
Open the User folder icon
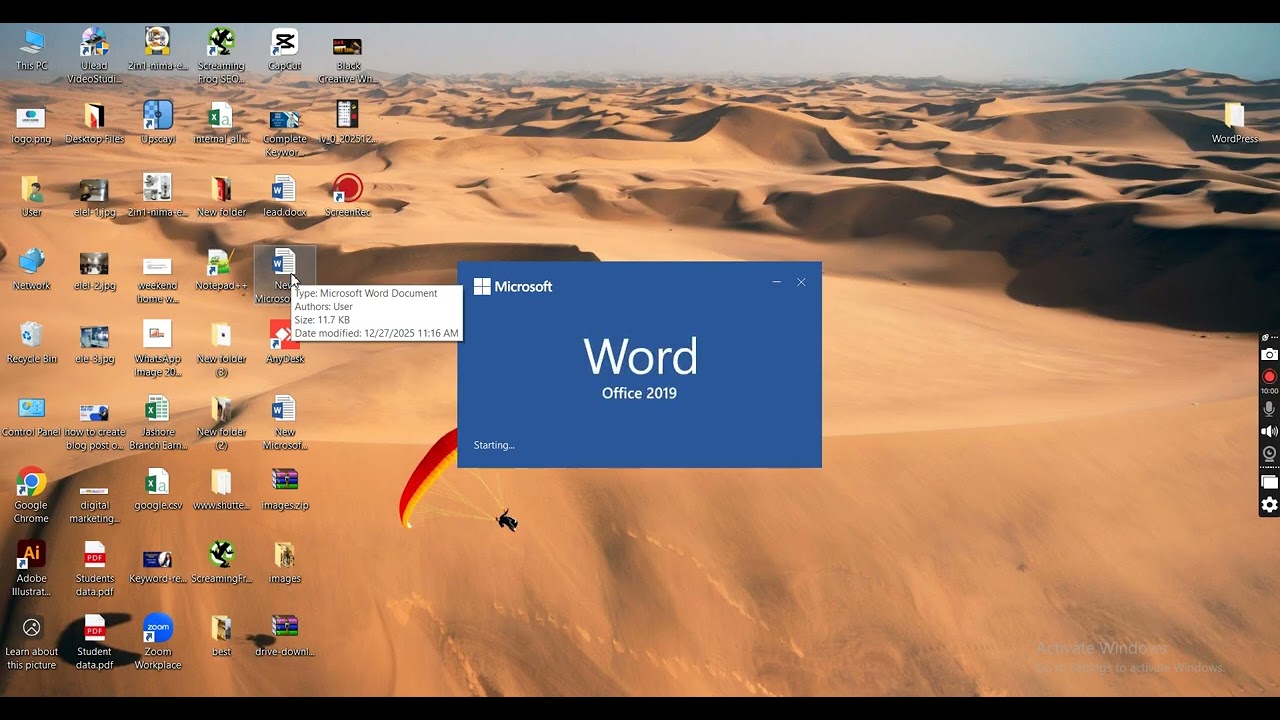point(31,196)
